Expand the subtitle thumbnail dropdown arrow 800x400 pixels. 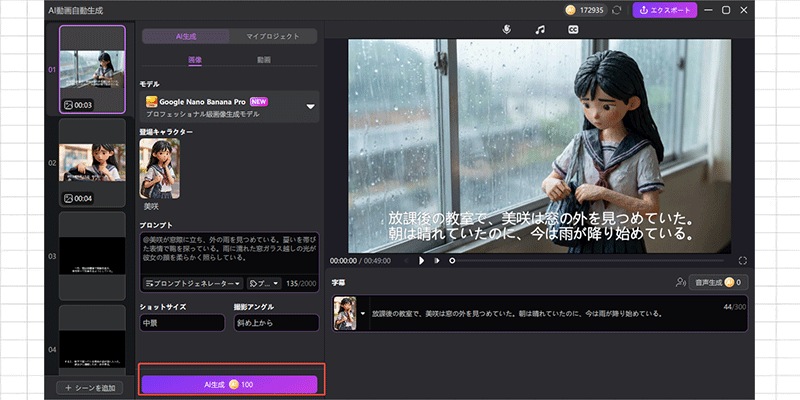tap(363, 313)
